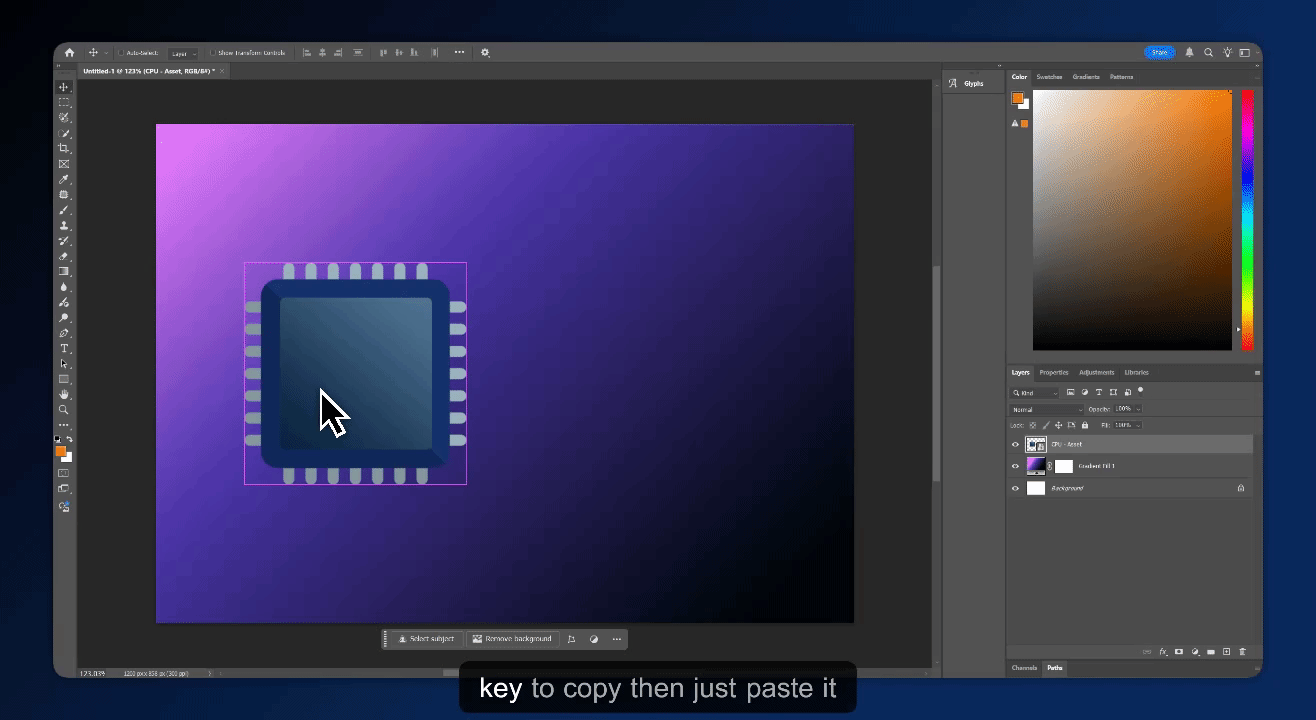Select the Brush tool

coord(64,210)
